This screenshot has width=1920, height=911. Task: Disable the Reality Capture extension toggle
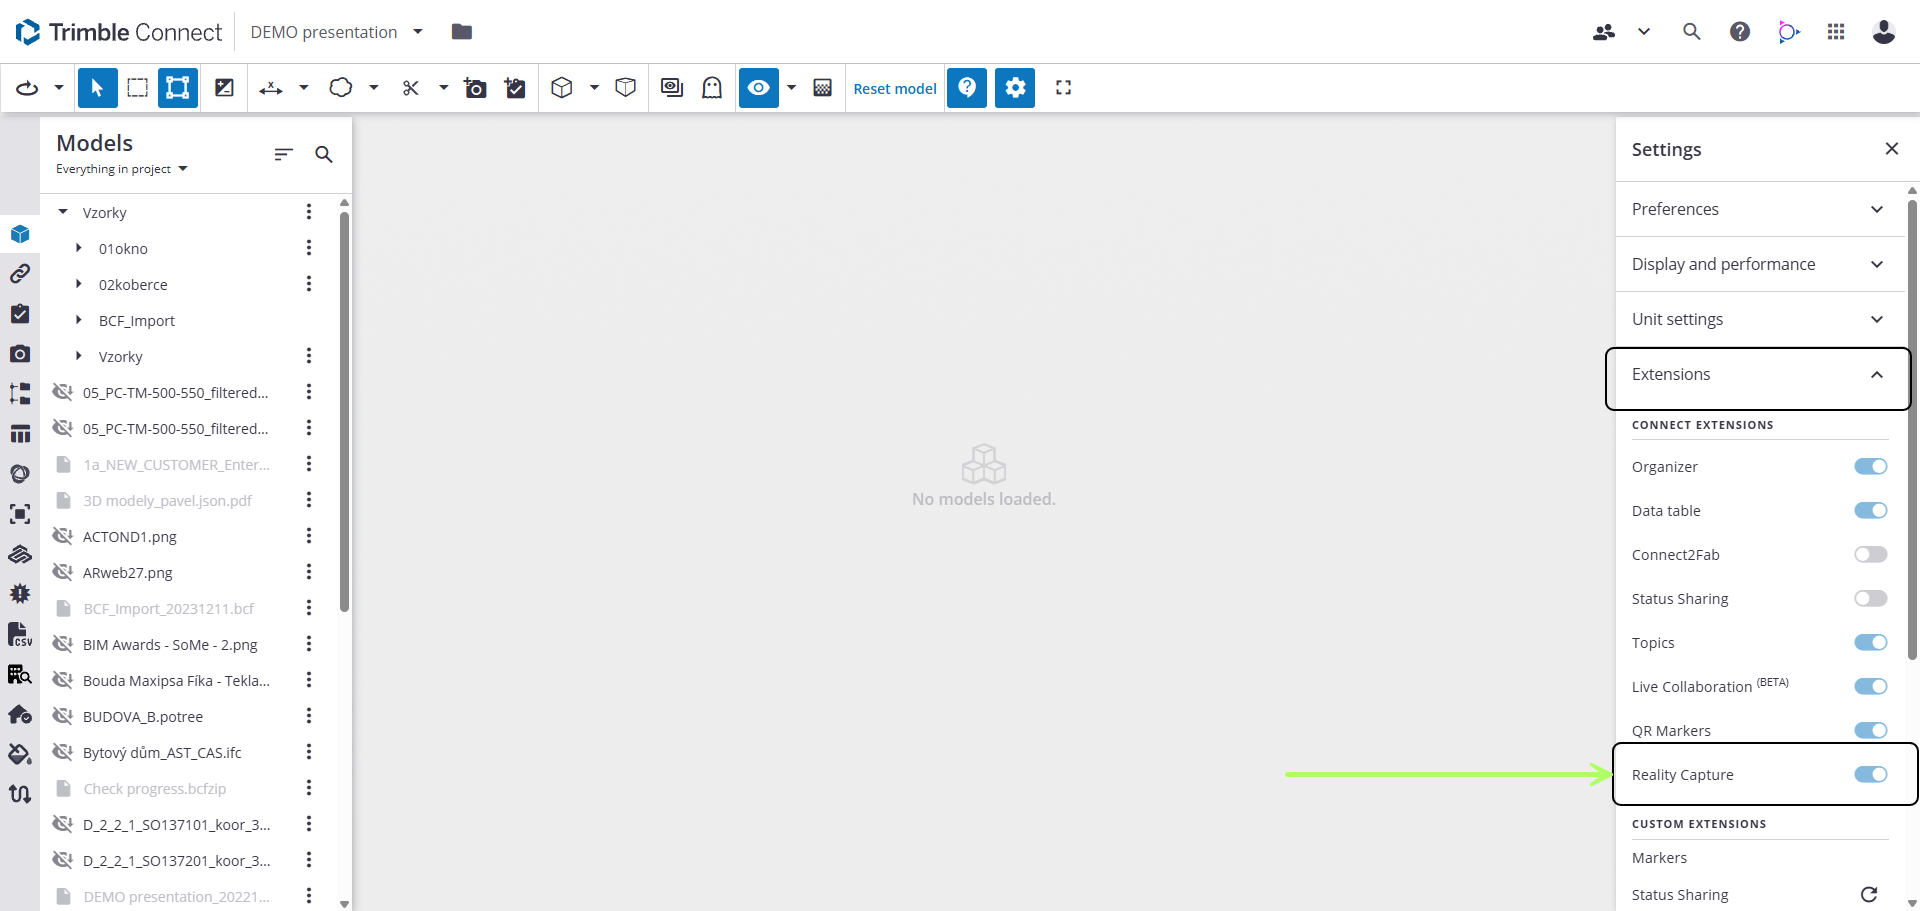(1870, 774)
